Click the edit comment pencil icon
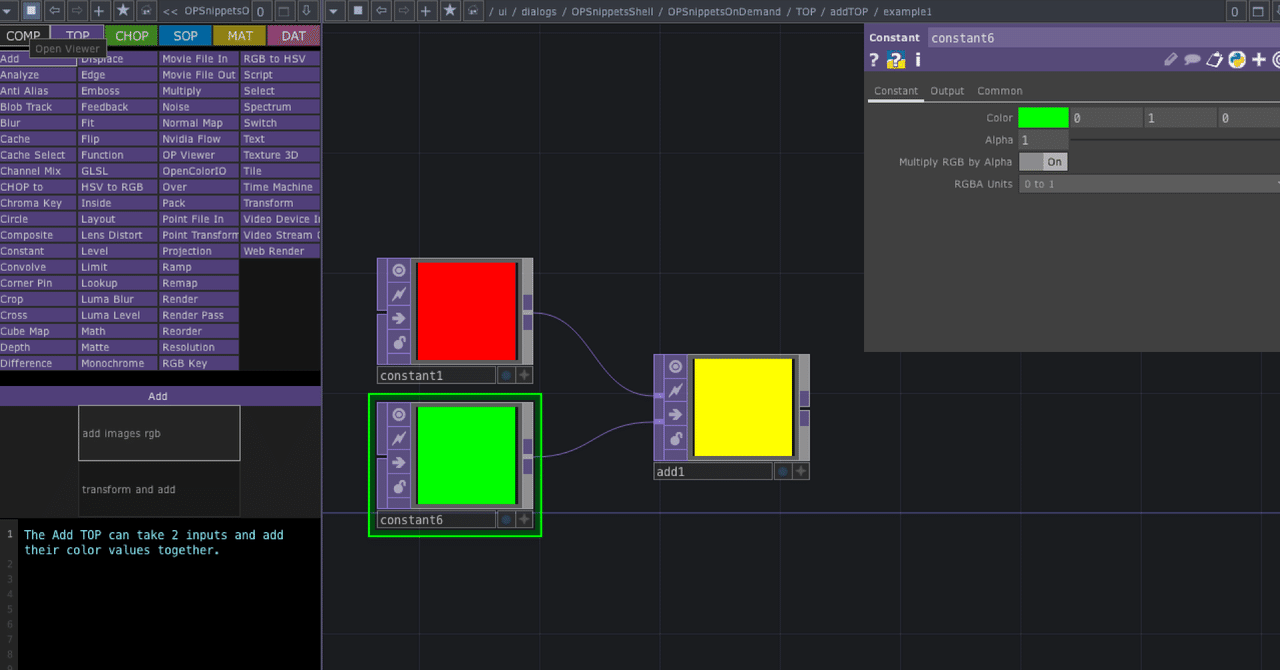Screen dimensions: 1280x670 (x=1171, y=59)
